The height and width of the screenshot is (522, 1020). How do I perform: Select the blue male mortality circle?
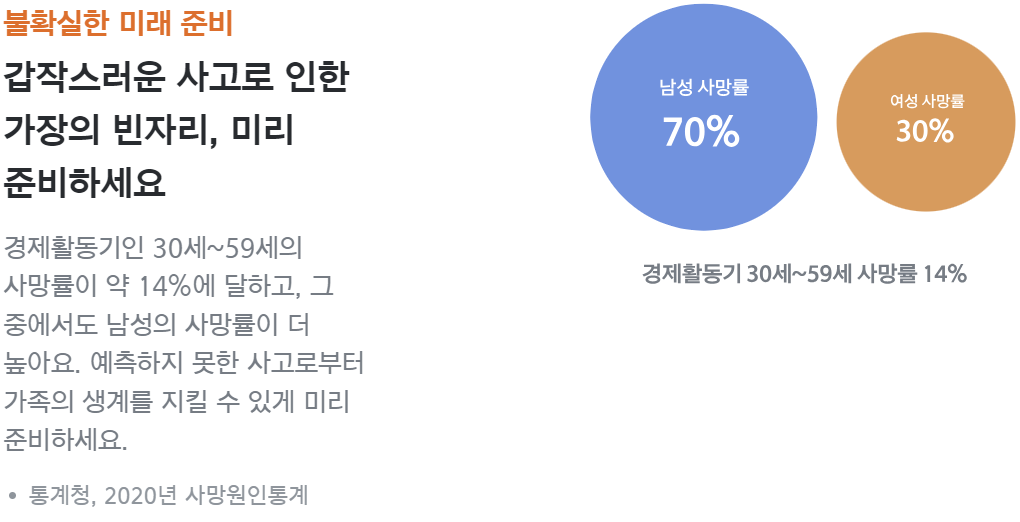[x=703, y=117]
